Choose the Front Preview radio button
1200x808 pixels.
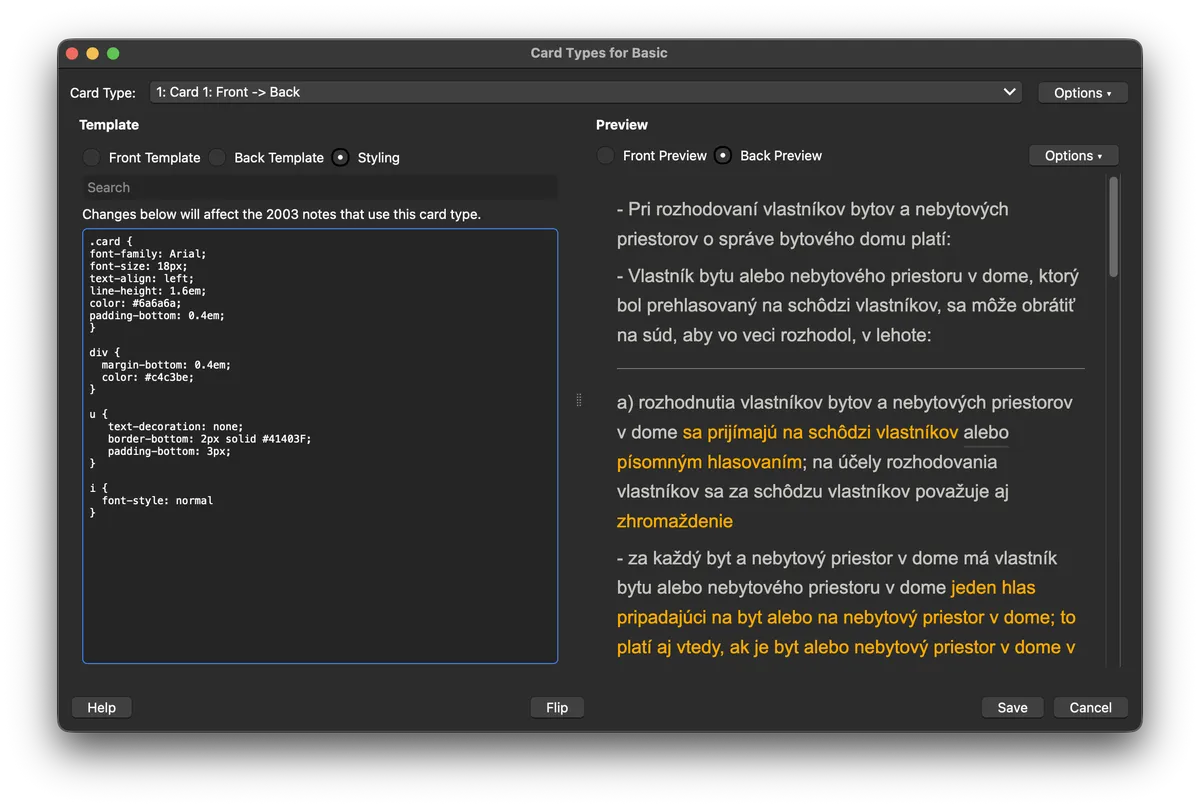point(606,156)
